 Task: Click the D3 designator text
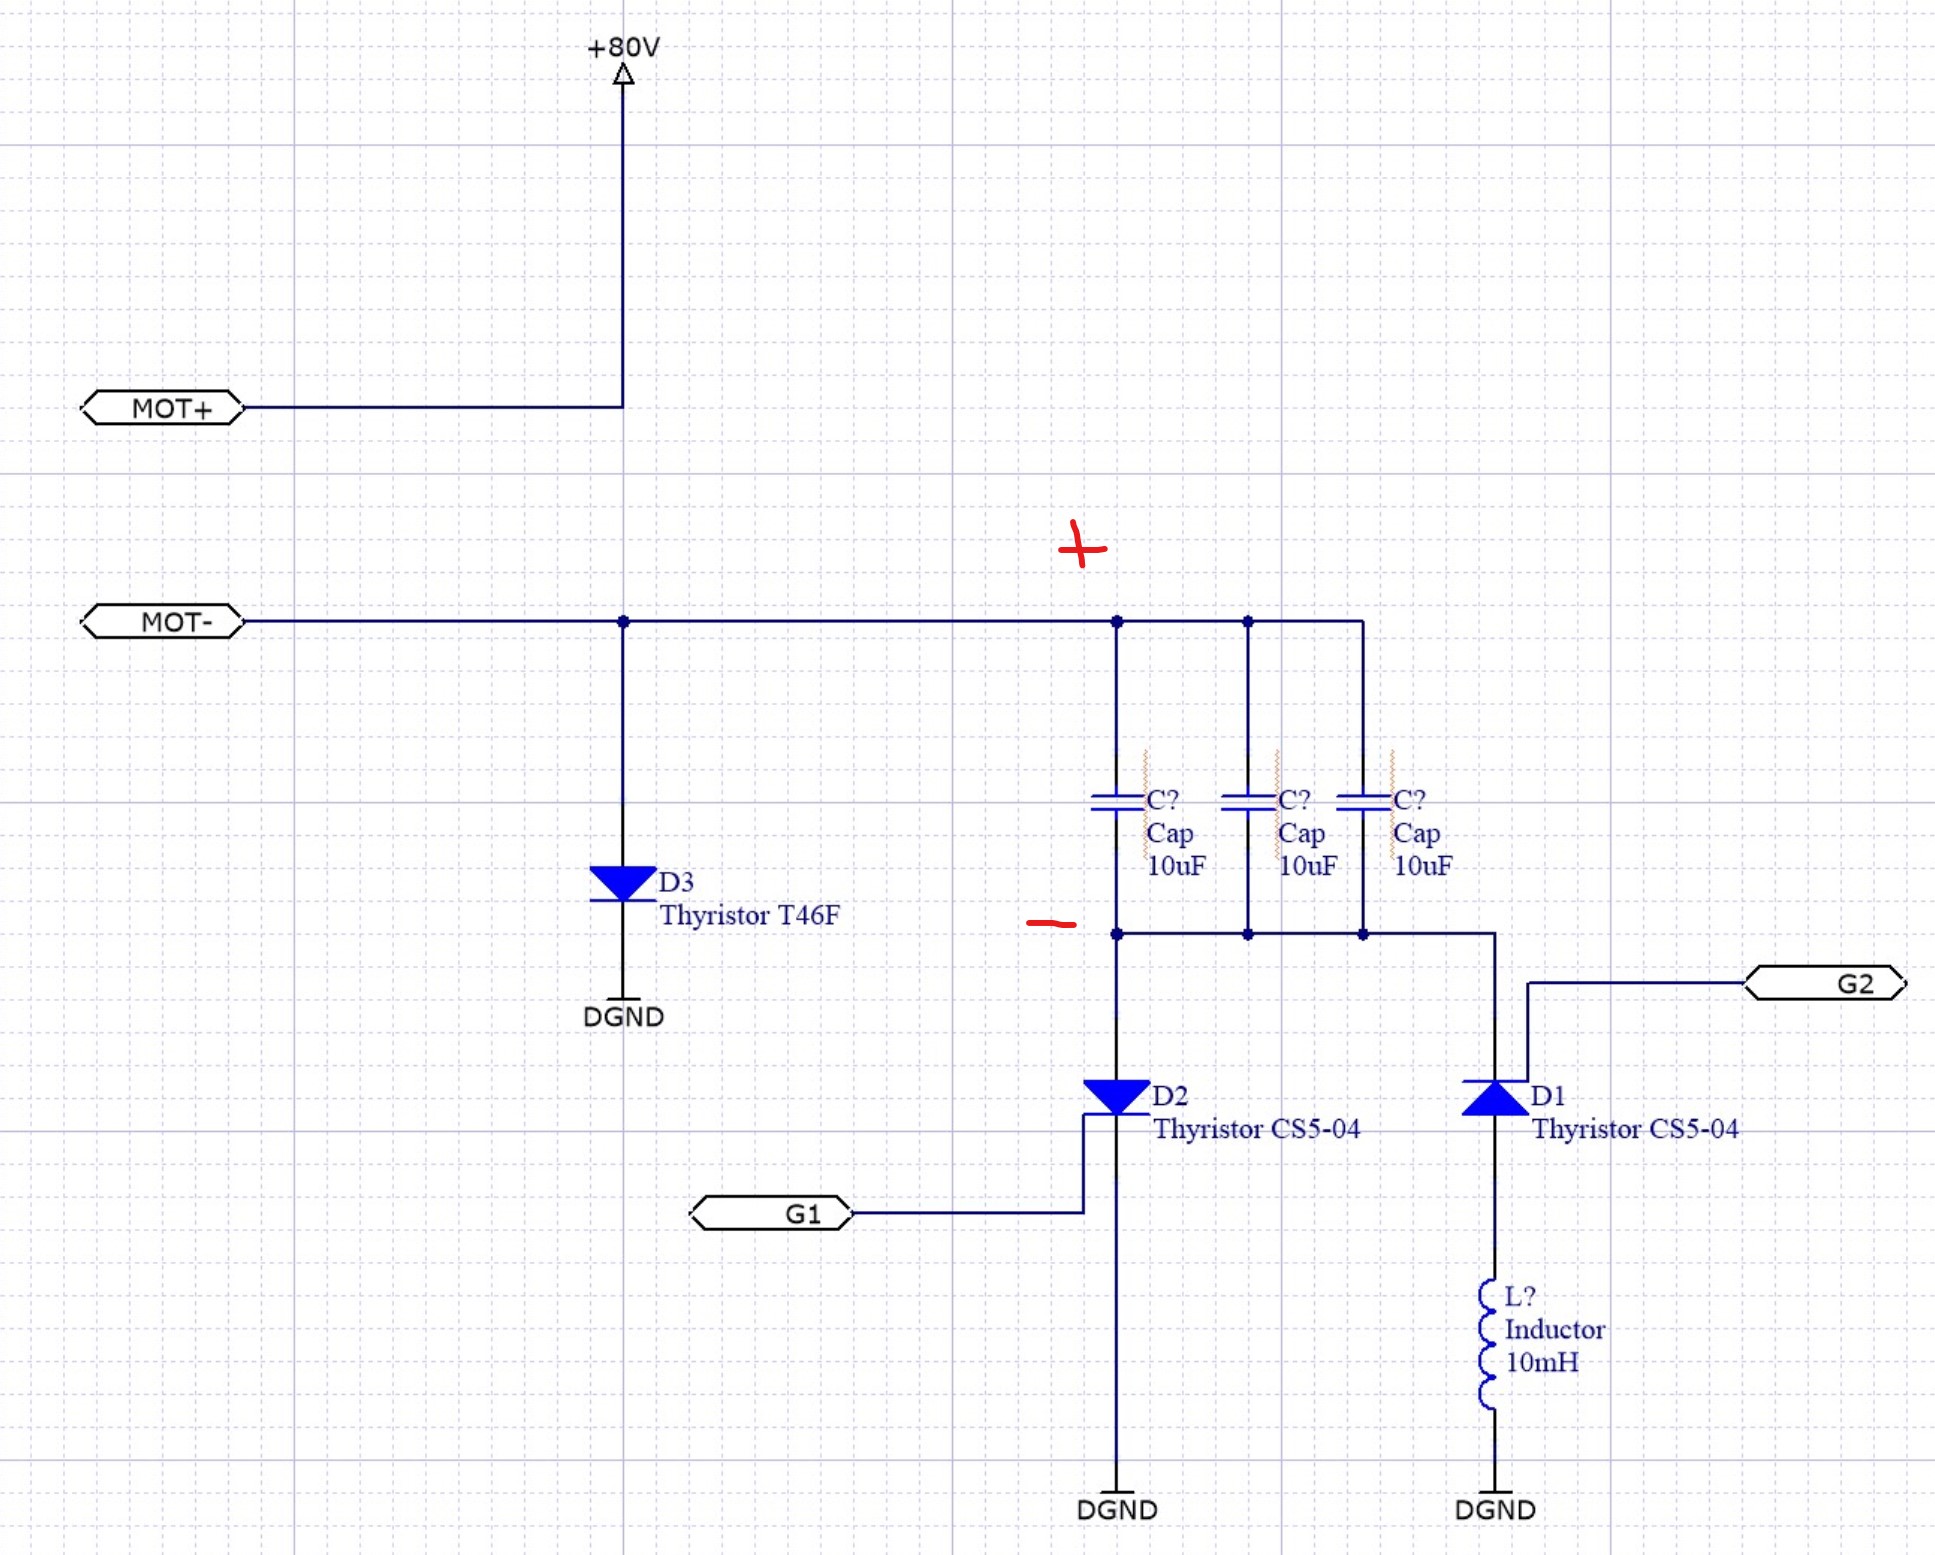point(676,882)
